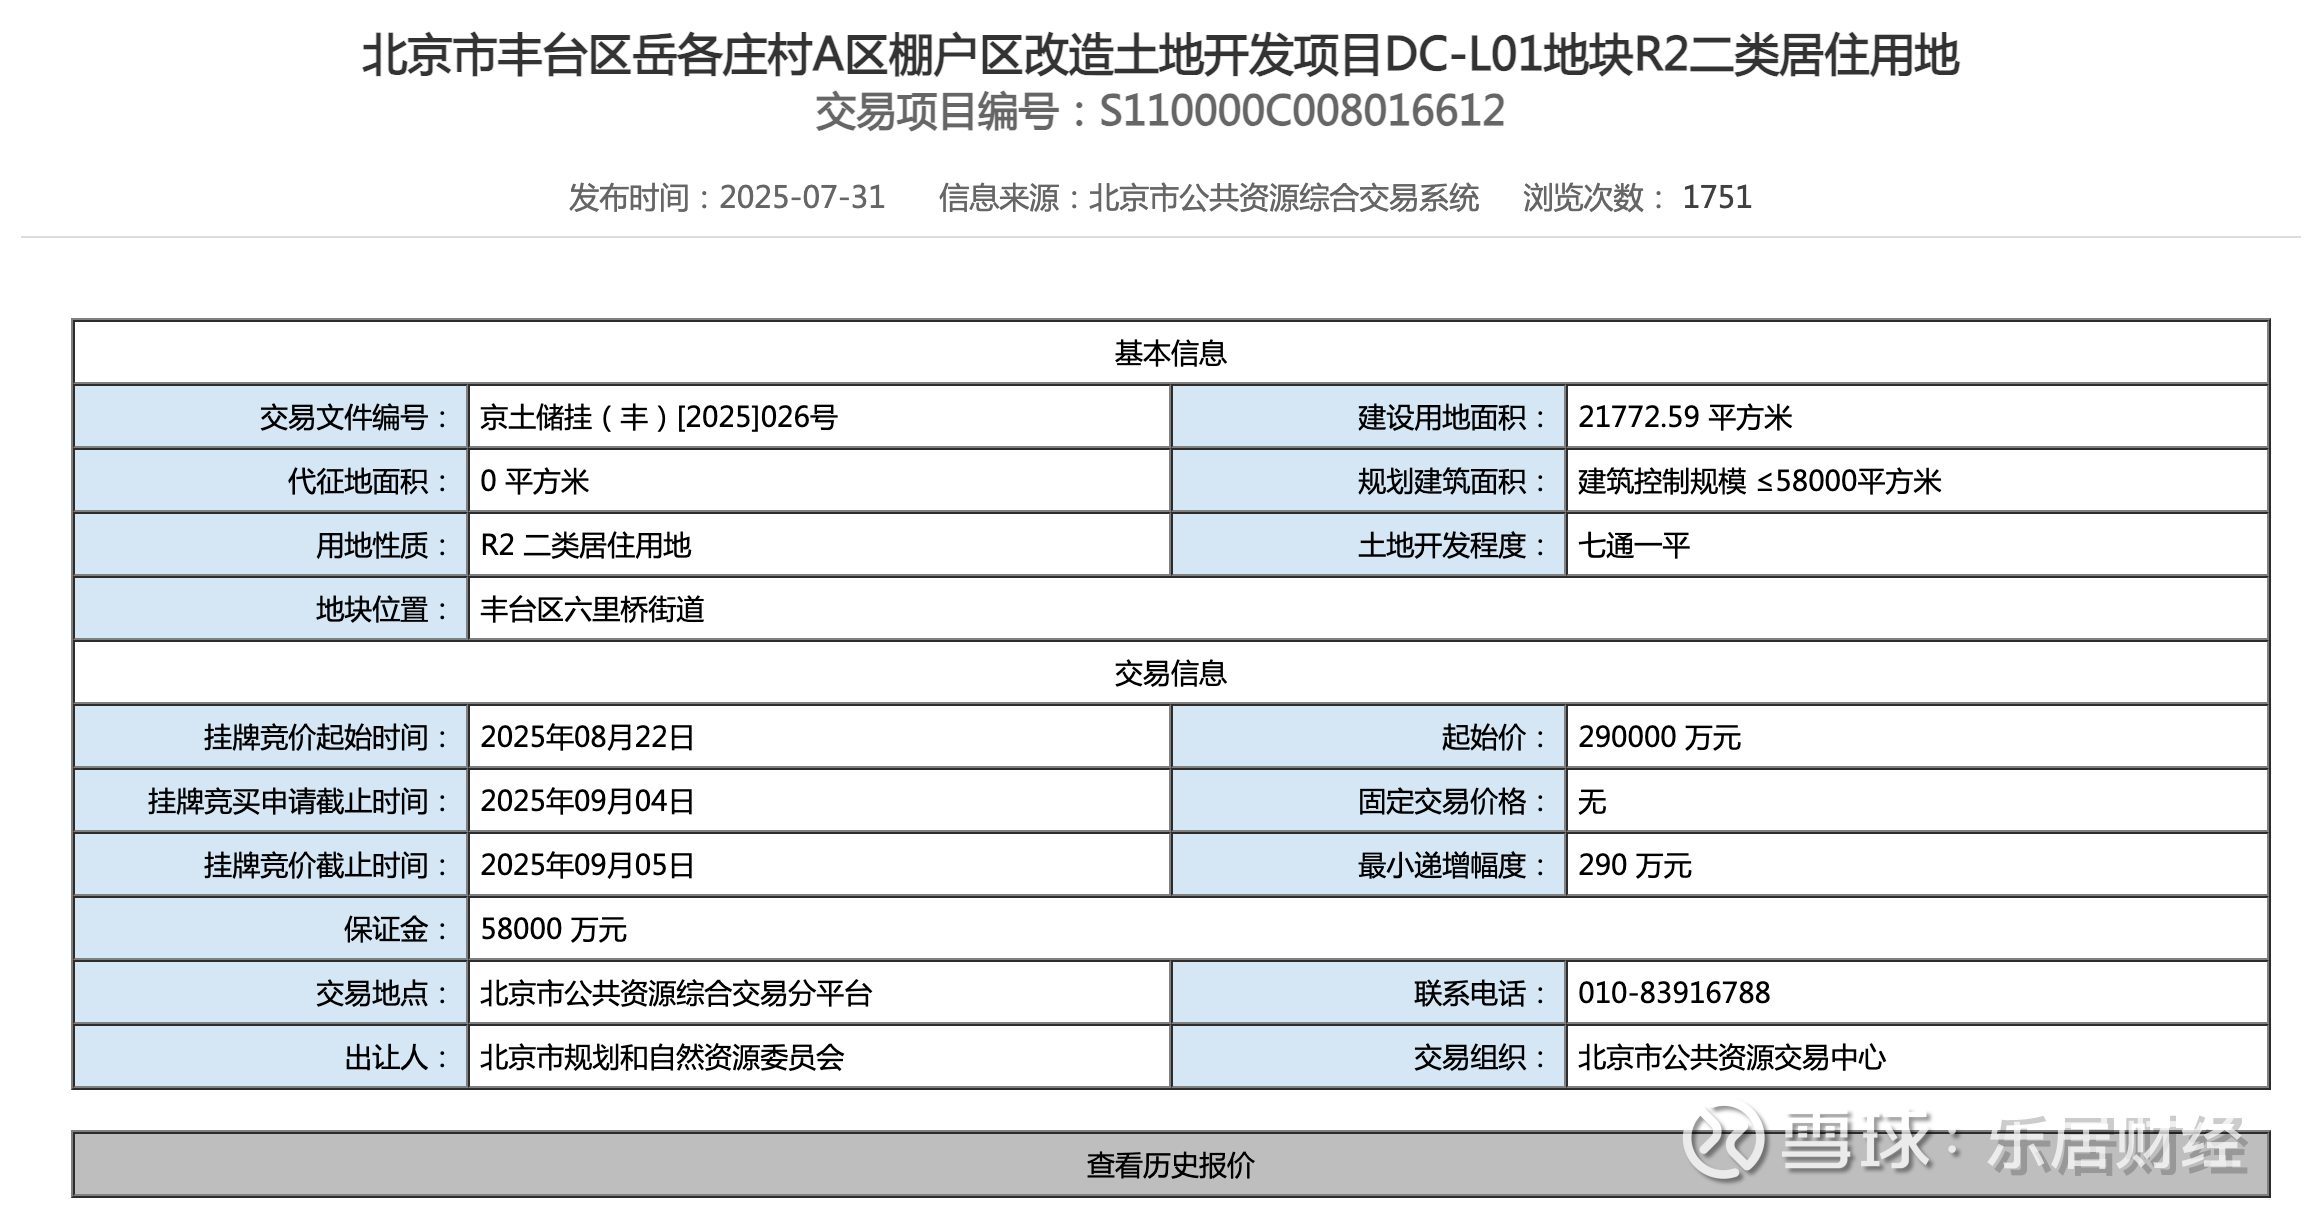Click the location value 丰台区六里桥街道

592,609
